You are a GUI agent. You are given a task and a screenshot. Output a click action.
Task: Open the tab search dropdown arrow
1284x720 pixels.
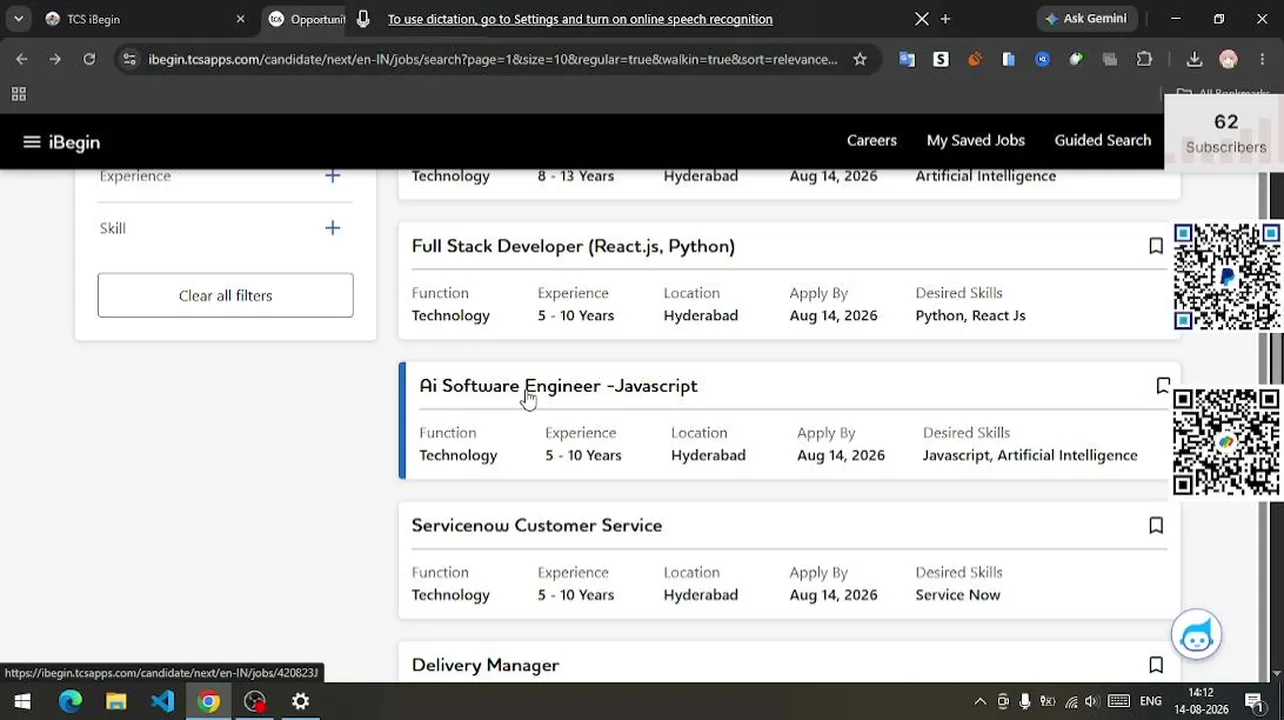18,19
